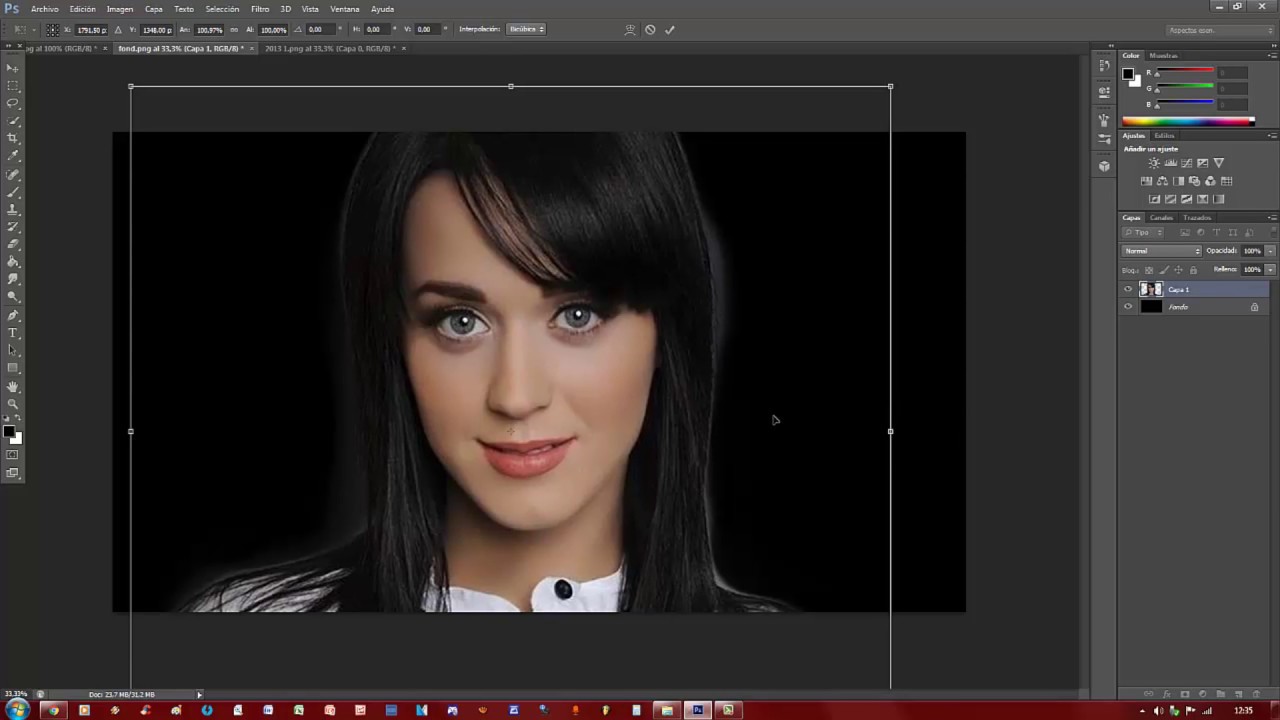Toggle relative positioning triangle in options bar
This screenshot has height=720, width=1280.
118,29
